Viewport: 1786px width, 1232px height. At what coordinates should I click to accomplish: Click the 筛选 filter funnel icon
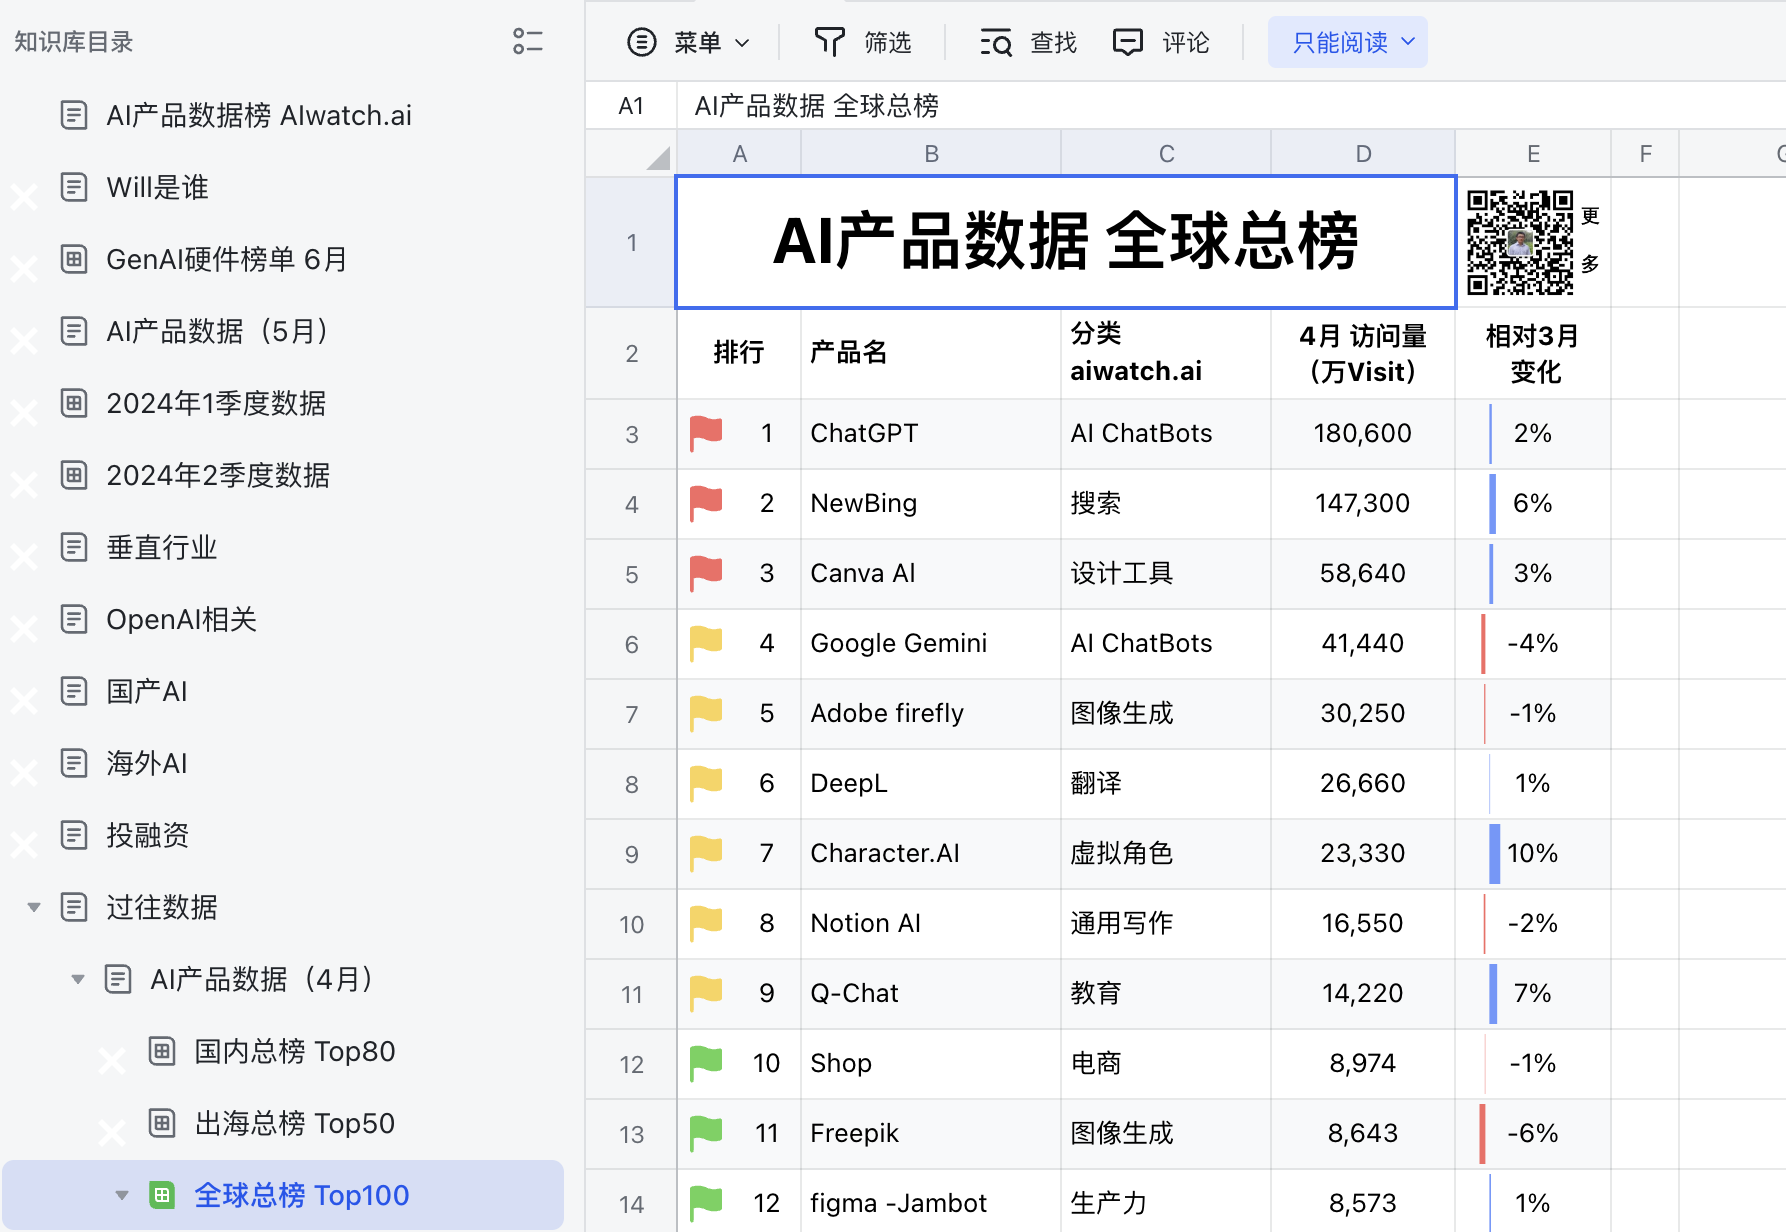[x=830, y=42]
